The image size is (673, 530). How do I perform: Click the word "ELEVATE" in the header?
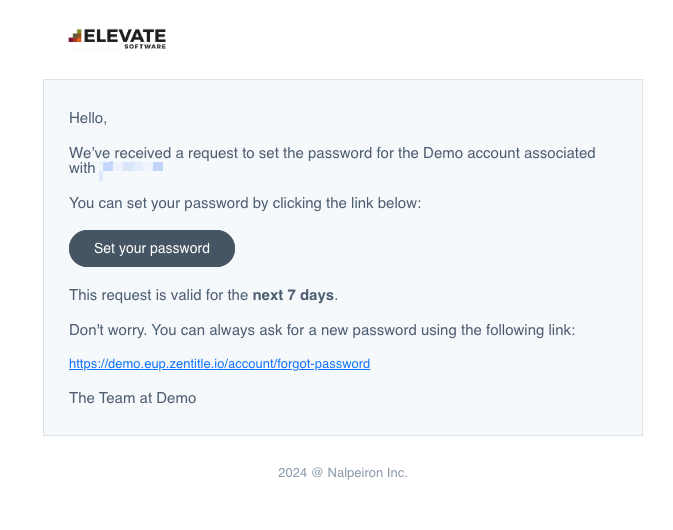pos(125,36)
